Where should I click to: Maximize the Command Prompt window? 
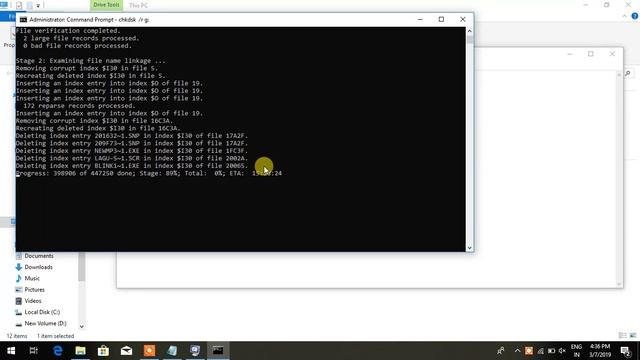[441, 19]
